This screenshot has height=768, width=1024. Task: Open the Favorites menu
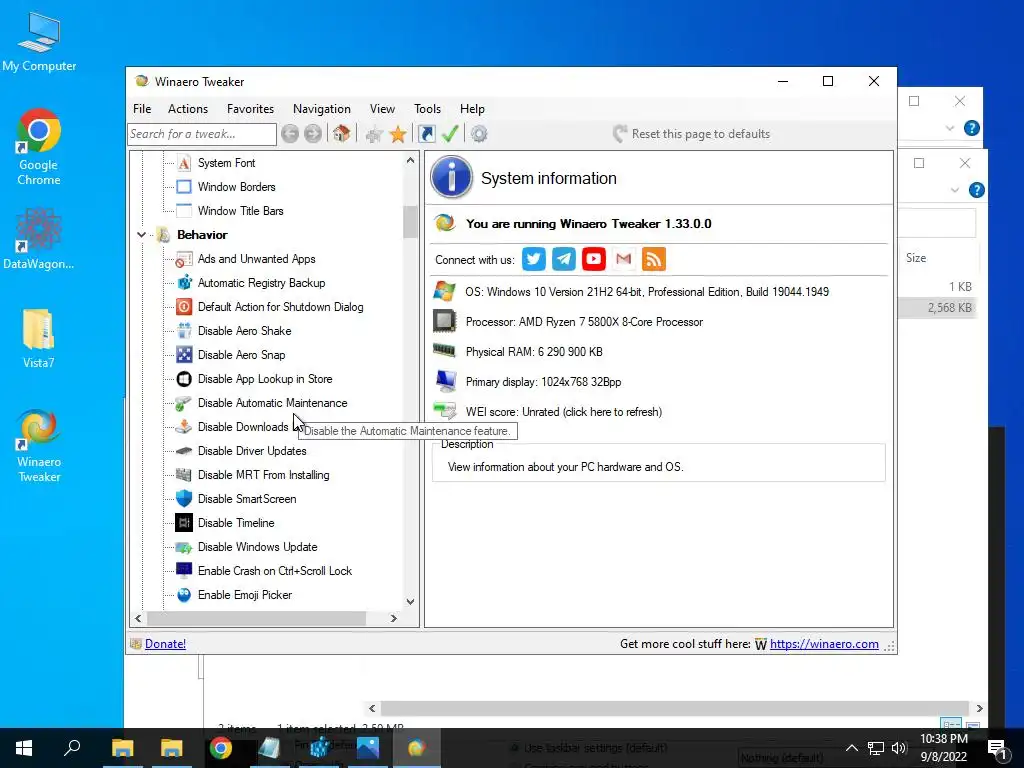click(250, 109)
